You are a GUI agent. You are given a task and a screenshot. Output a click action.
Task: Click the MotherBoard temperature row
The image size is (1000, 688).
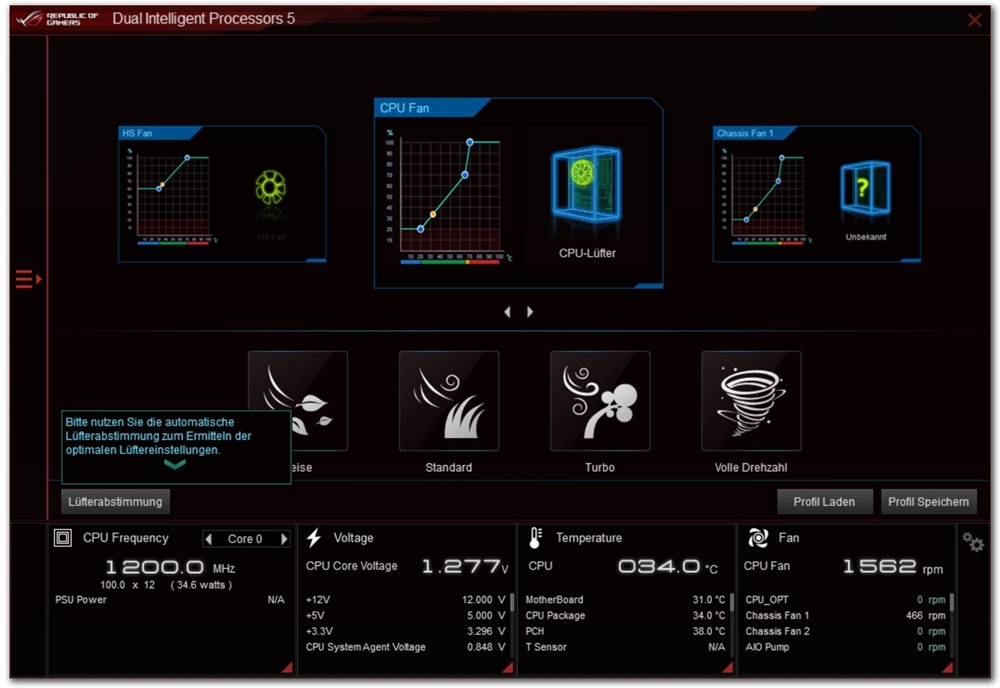click(x=626, y=599)
